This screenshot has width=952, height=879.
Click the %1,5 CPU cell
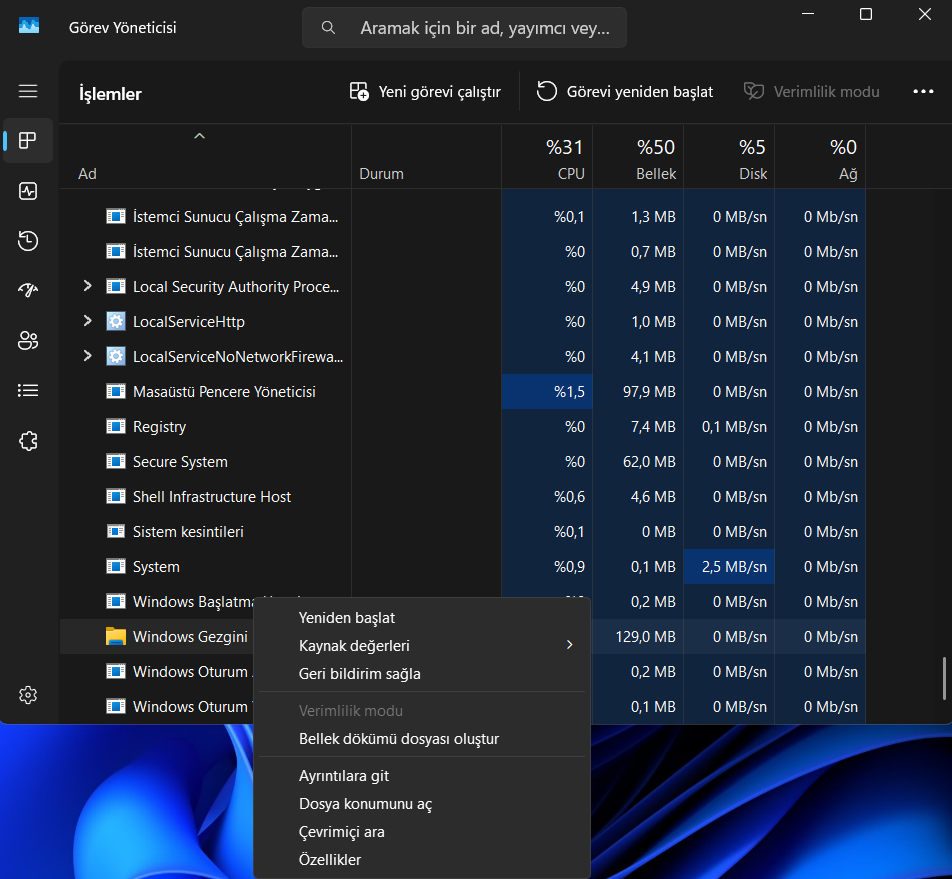[547, 392]
